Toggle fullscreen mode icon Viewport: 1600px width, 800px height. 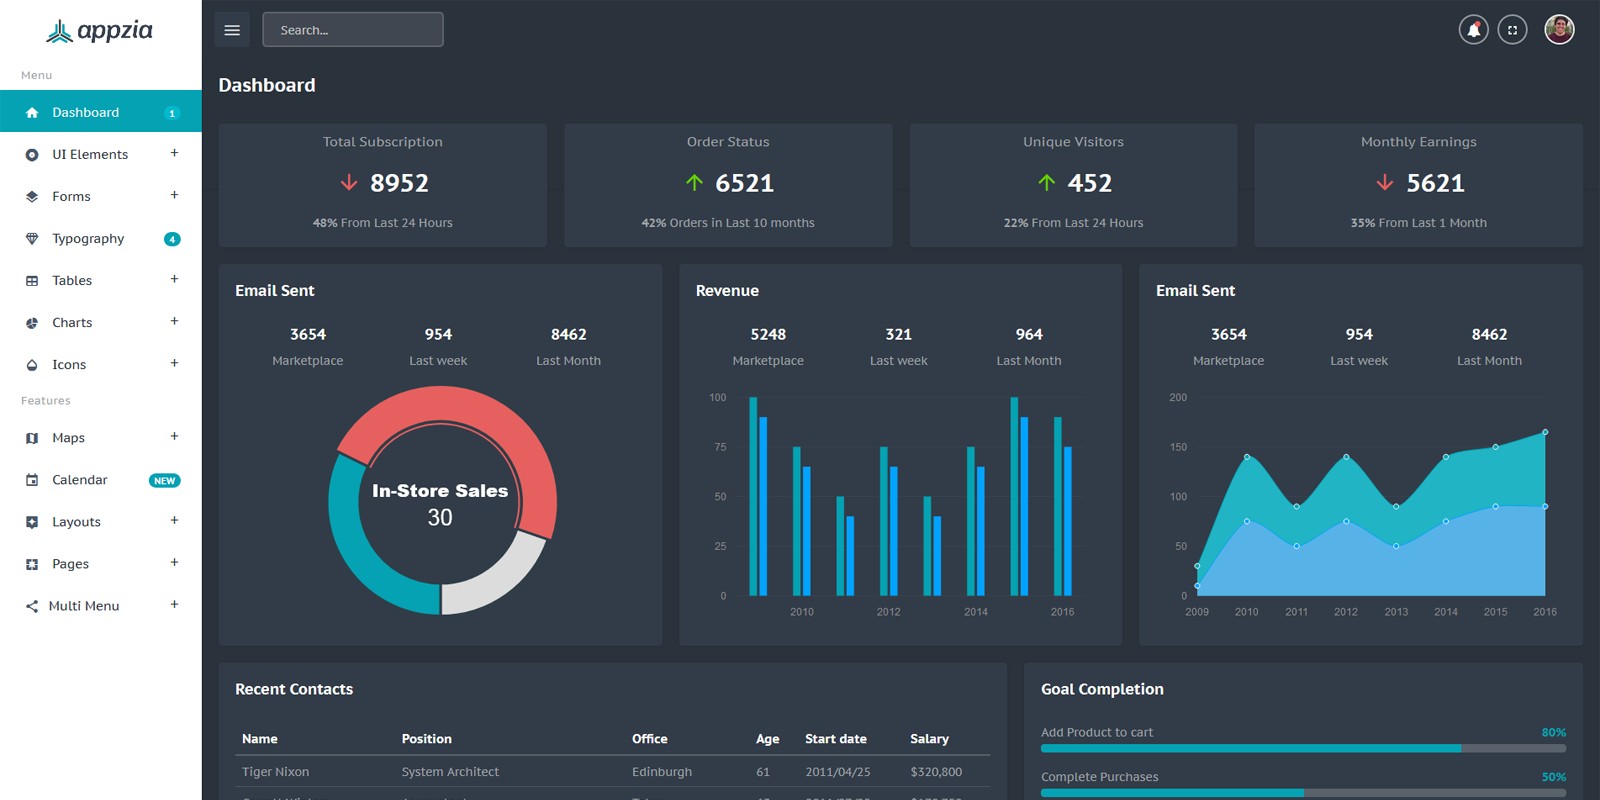coord(1512,30)
